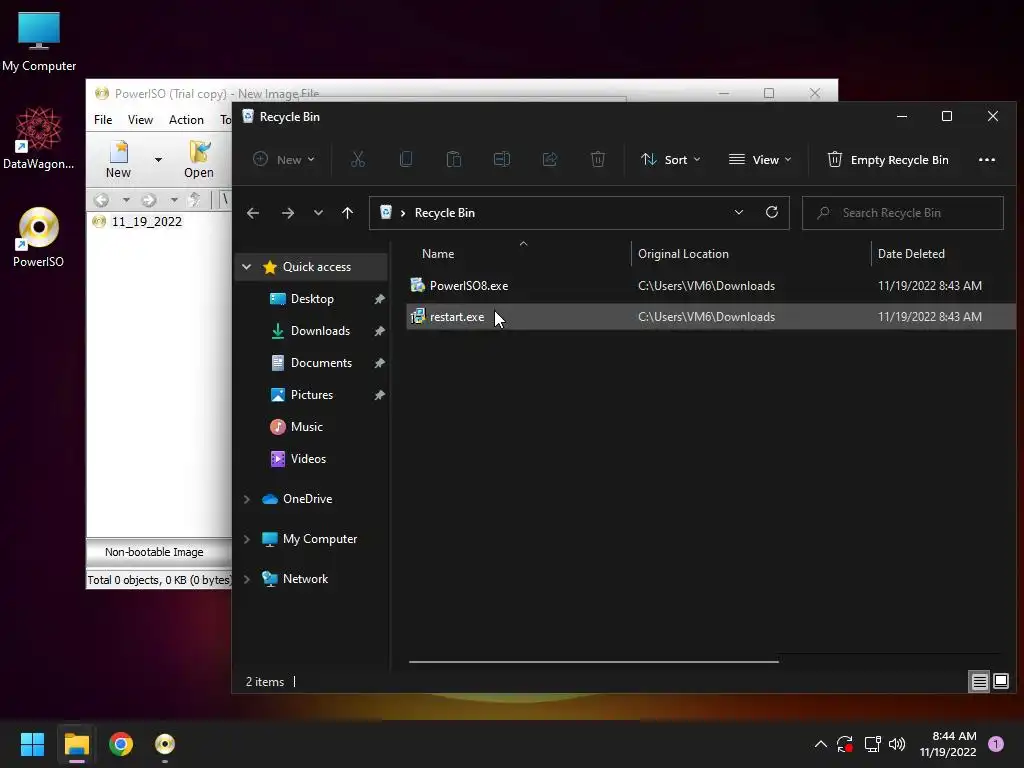Open the Windows Start button
The image size is (1024, 768).
(x=32, y=744)
